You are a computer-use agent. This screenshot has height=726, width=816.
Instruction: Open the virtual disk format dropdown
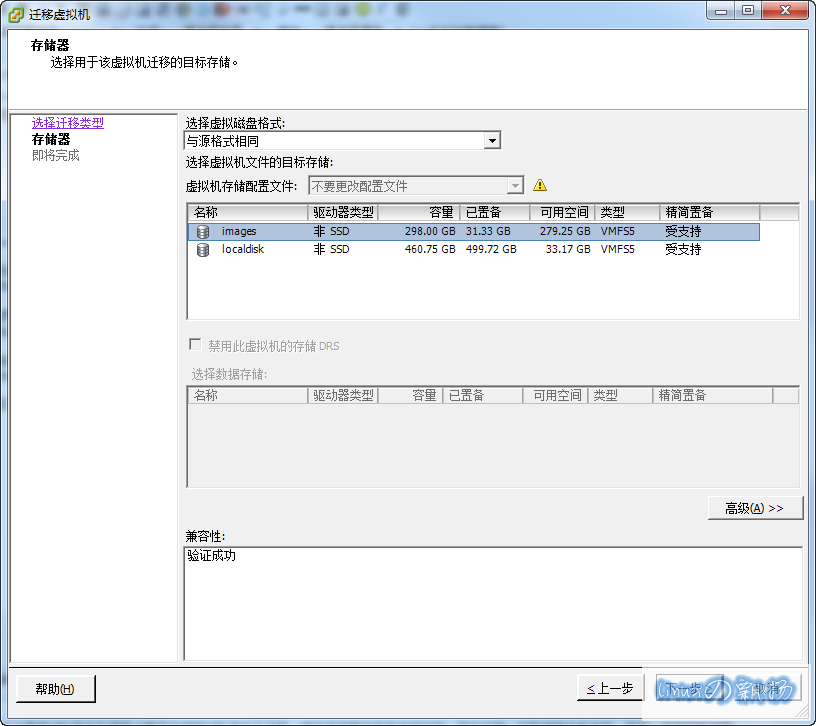coord(491,141)
